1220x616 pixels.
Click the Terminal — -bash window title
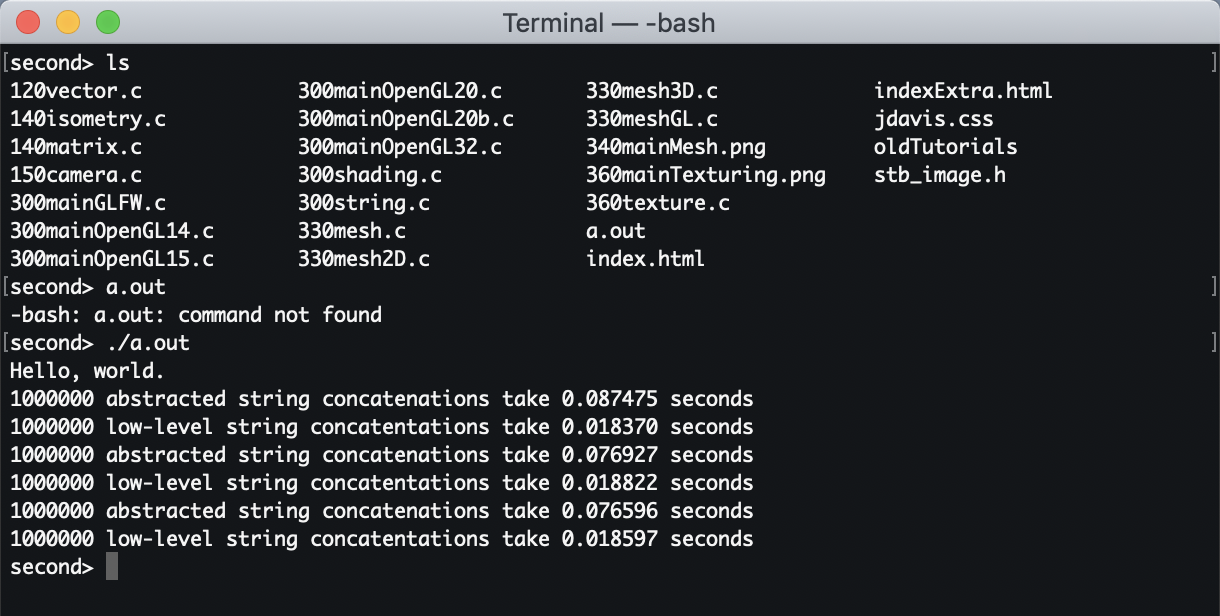click(x=609, y=22)
